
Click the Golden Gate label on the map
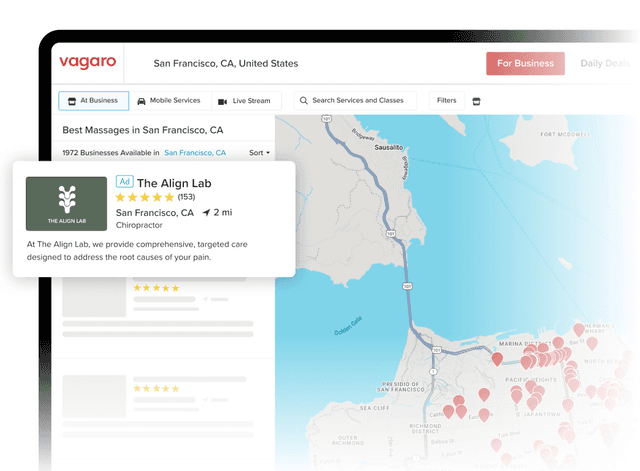(x=348, y=326)
